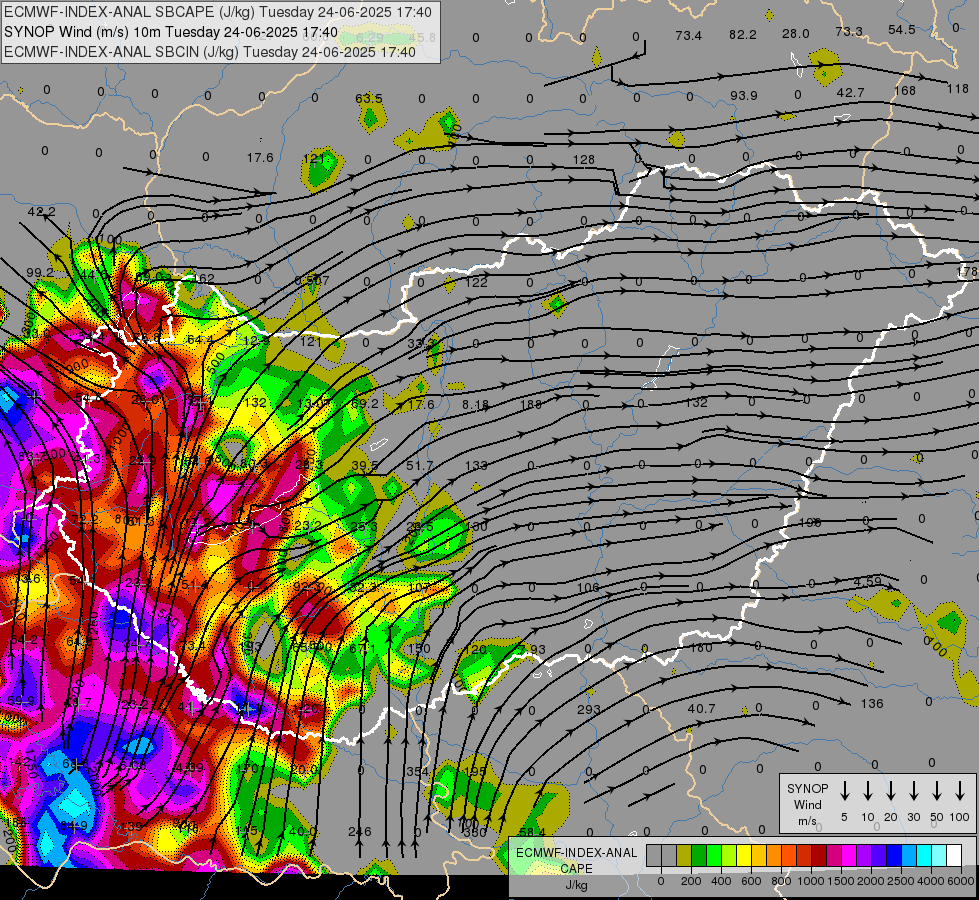Click the map value 51.7
Image resolution: width=979 pixels, height=900 pixels.
419,466
